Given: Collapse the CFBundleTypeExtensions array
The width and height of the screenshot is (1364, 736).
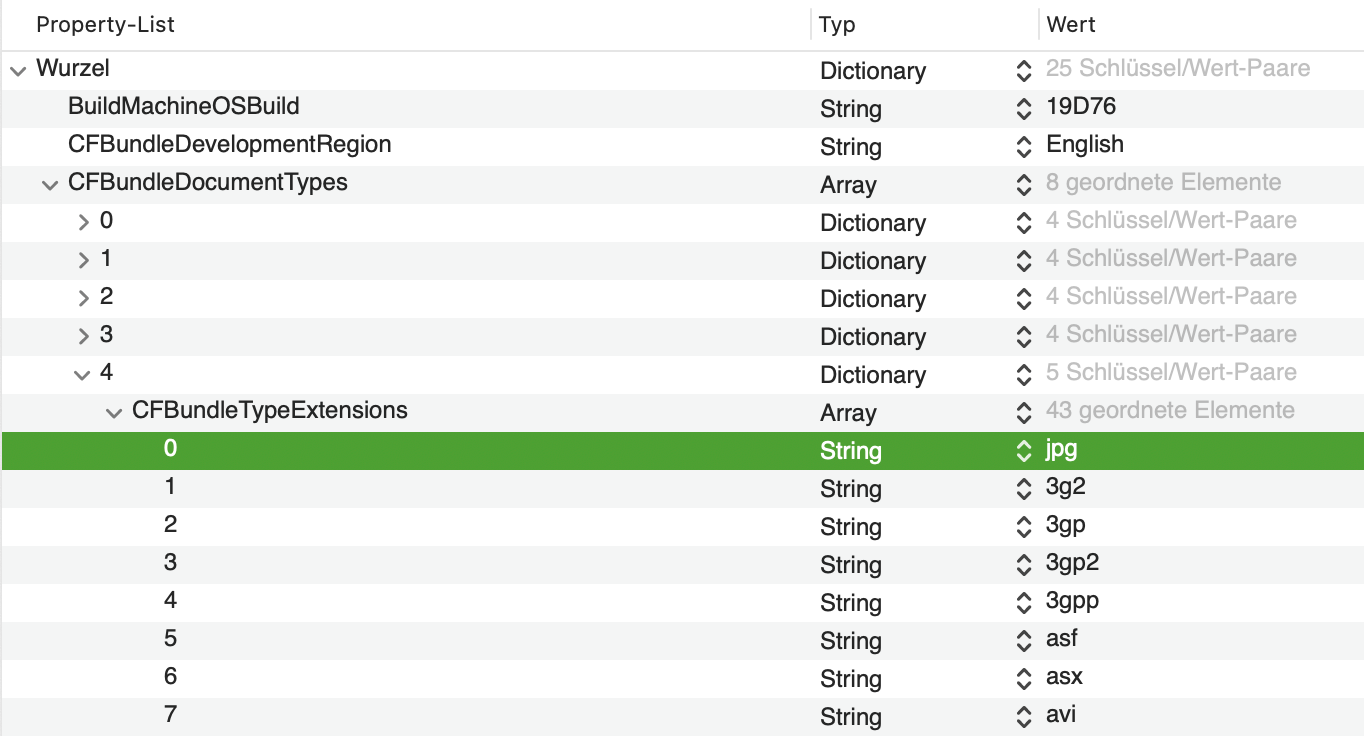Looking at the screenshot, I should [114, 412].
